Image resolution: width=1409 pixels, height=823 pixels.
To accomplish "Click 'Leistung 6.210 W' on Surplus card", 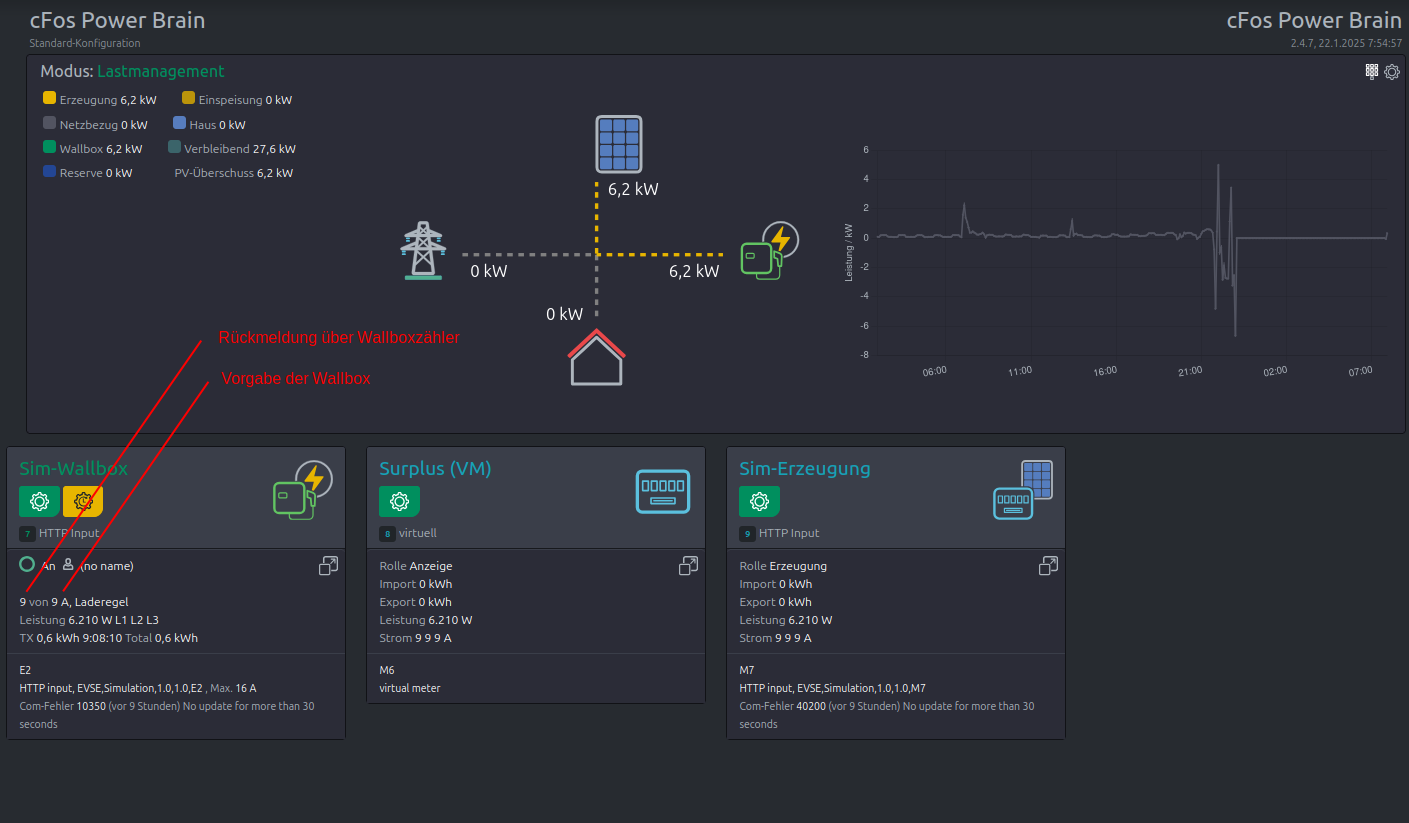I will 426,620.
